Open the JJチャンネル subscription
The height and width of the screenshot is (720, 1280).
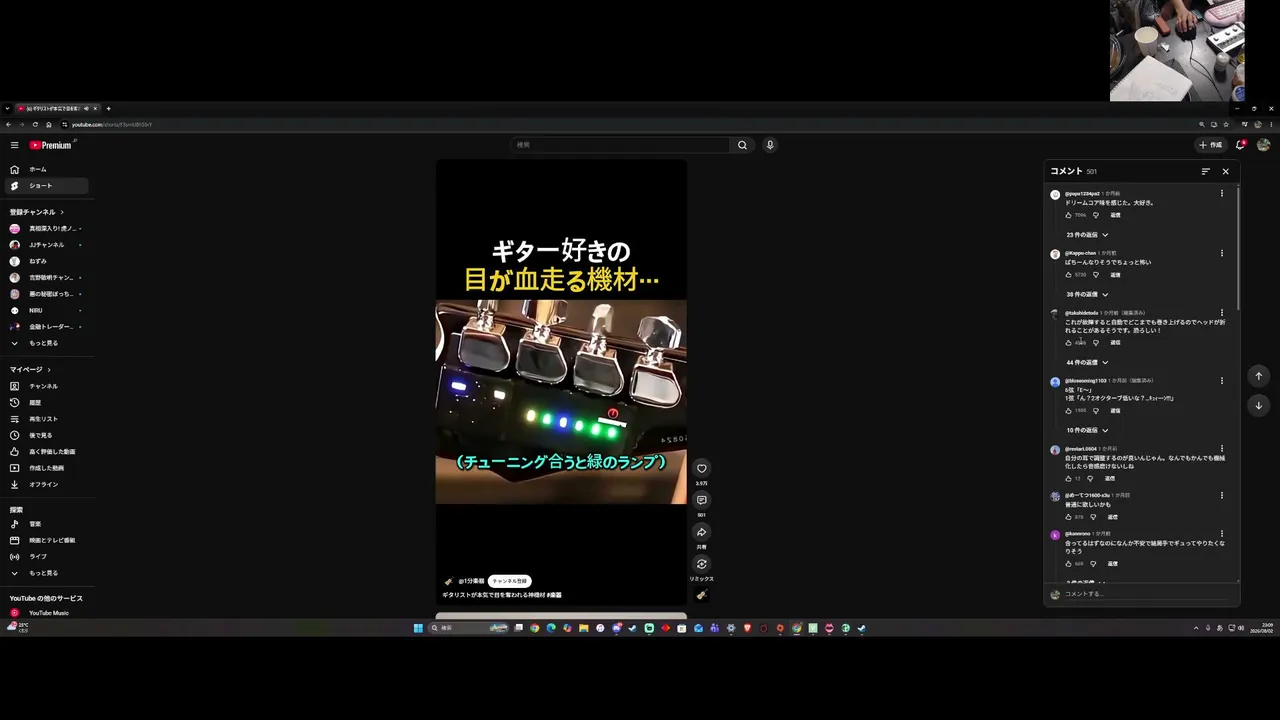tap(48, 245)
